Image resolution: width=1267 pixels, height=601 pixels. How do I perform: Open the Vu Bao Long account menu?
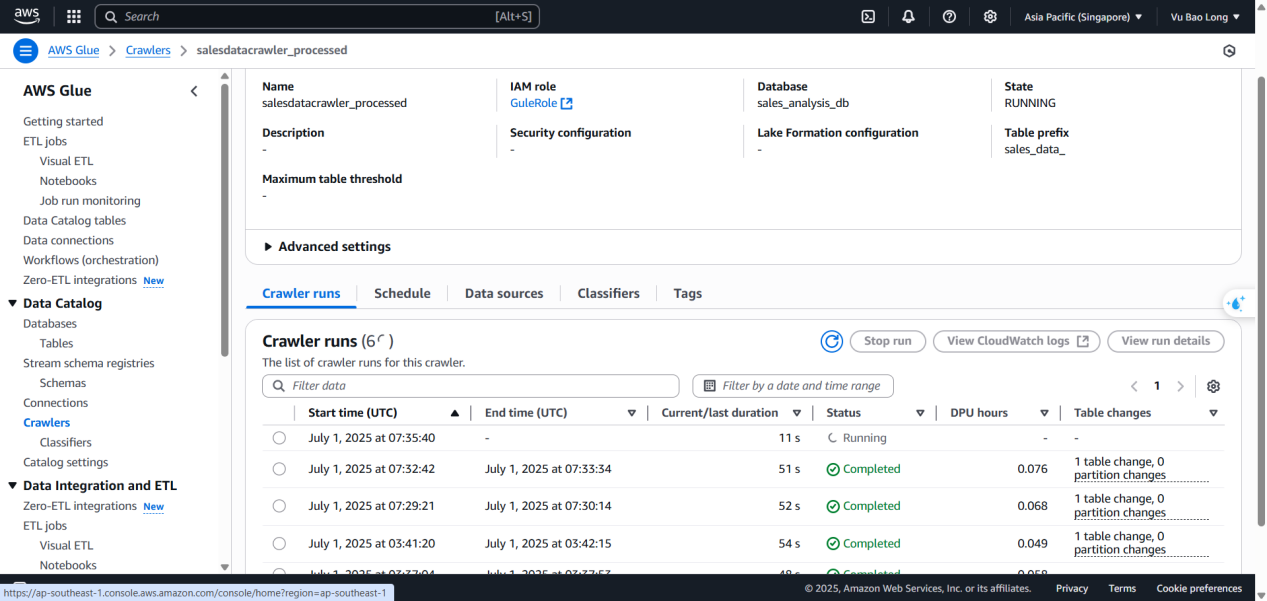1205,17
